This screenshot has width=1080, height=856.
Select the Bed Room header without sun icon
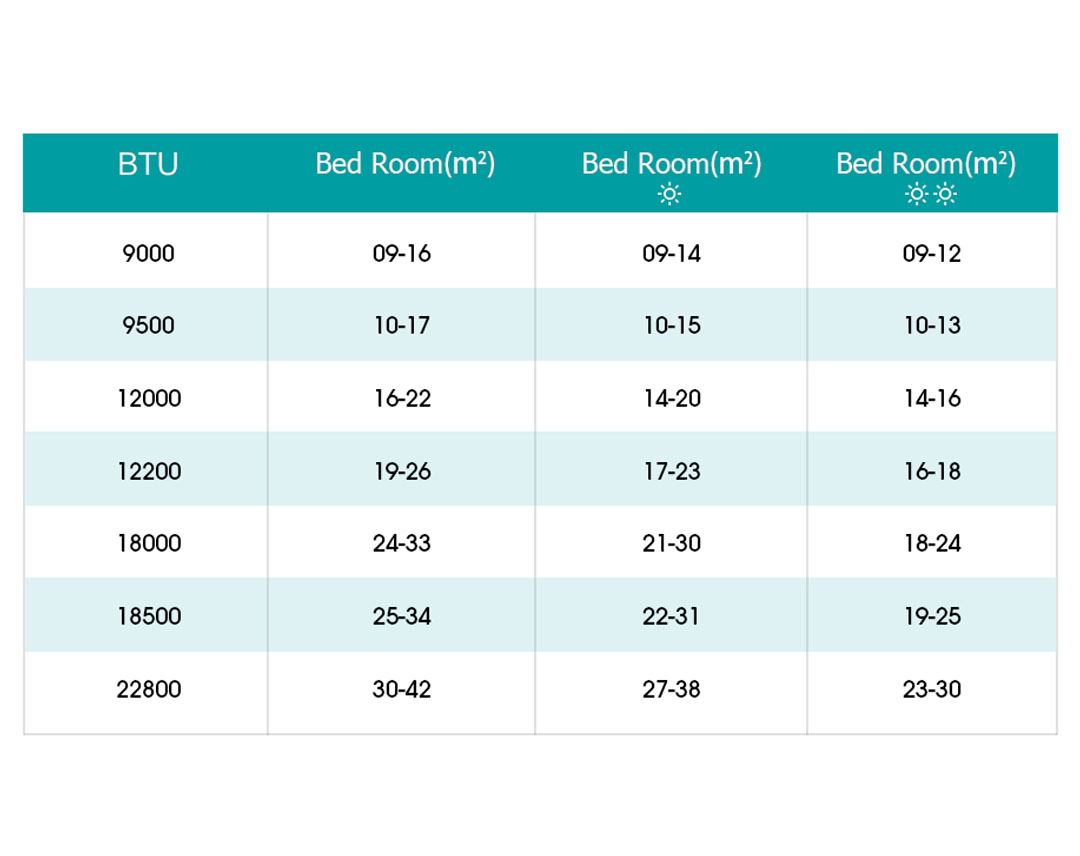point(405,164)
